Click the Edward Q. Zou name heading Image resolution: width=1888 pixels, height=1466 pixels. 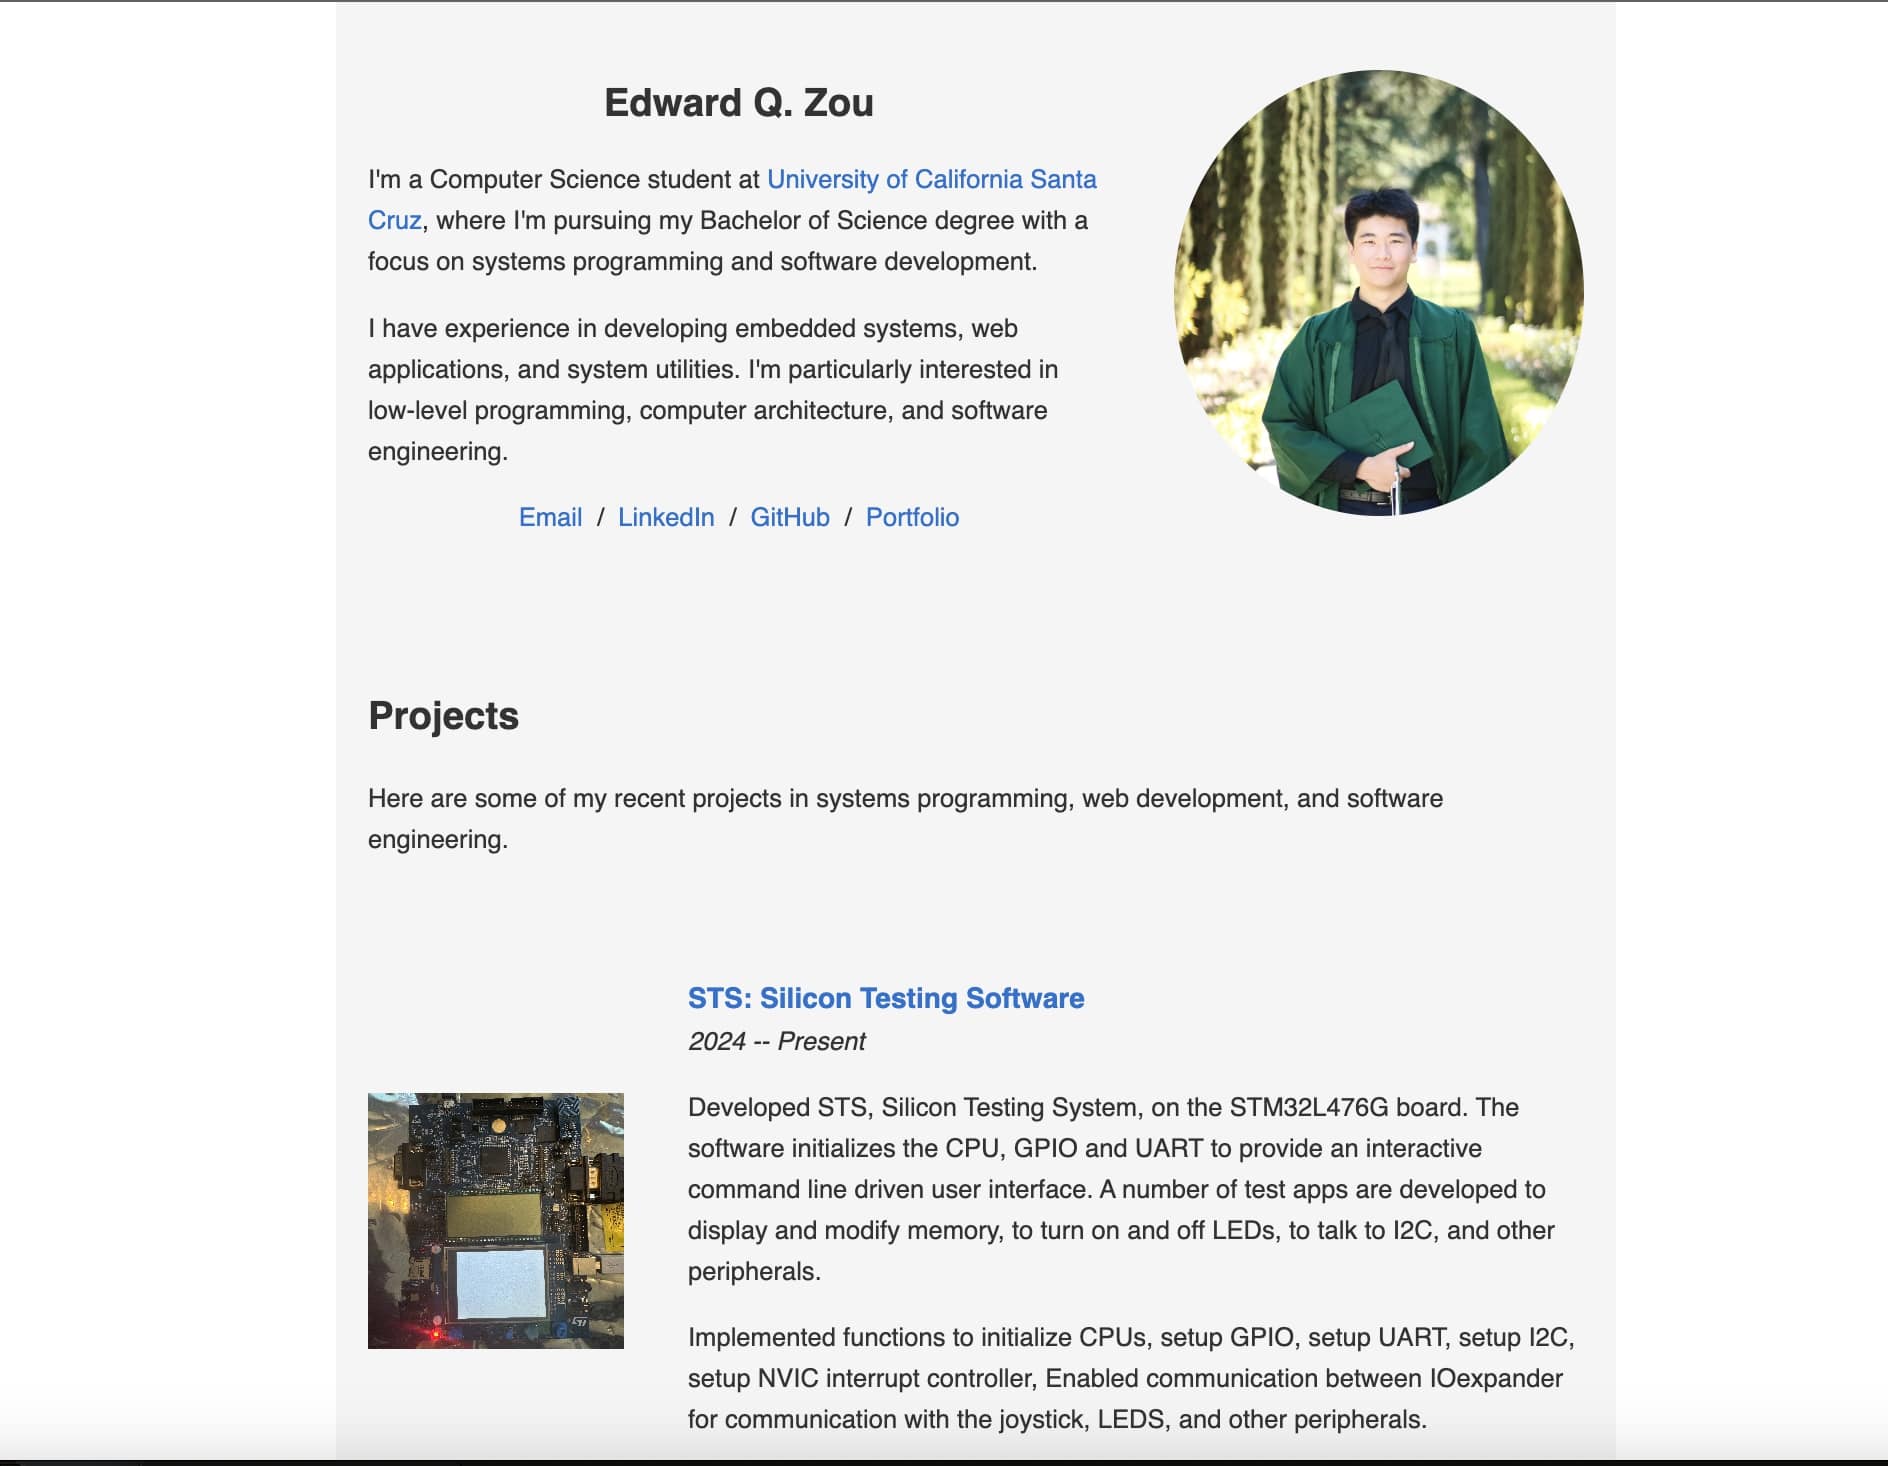[739, 103]
